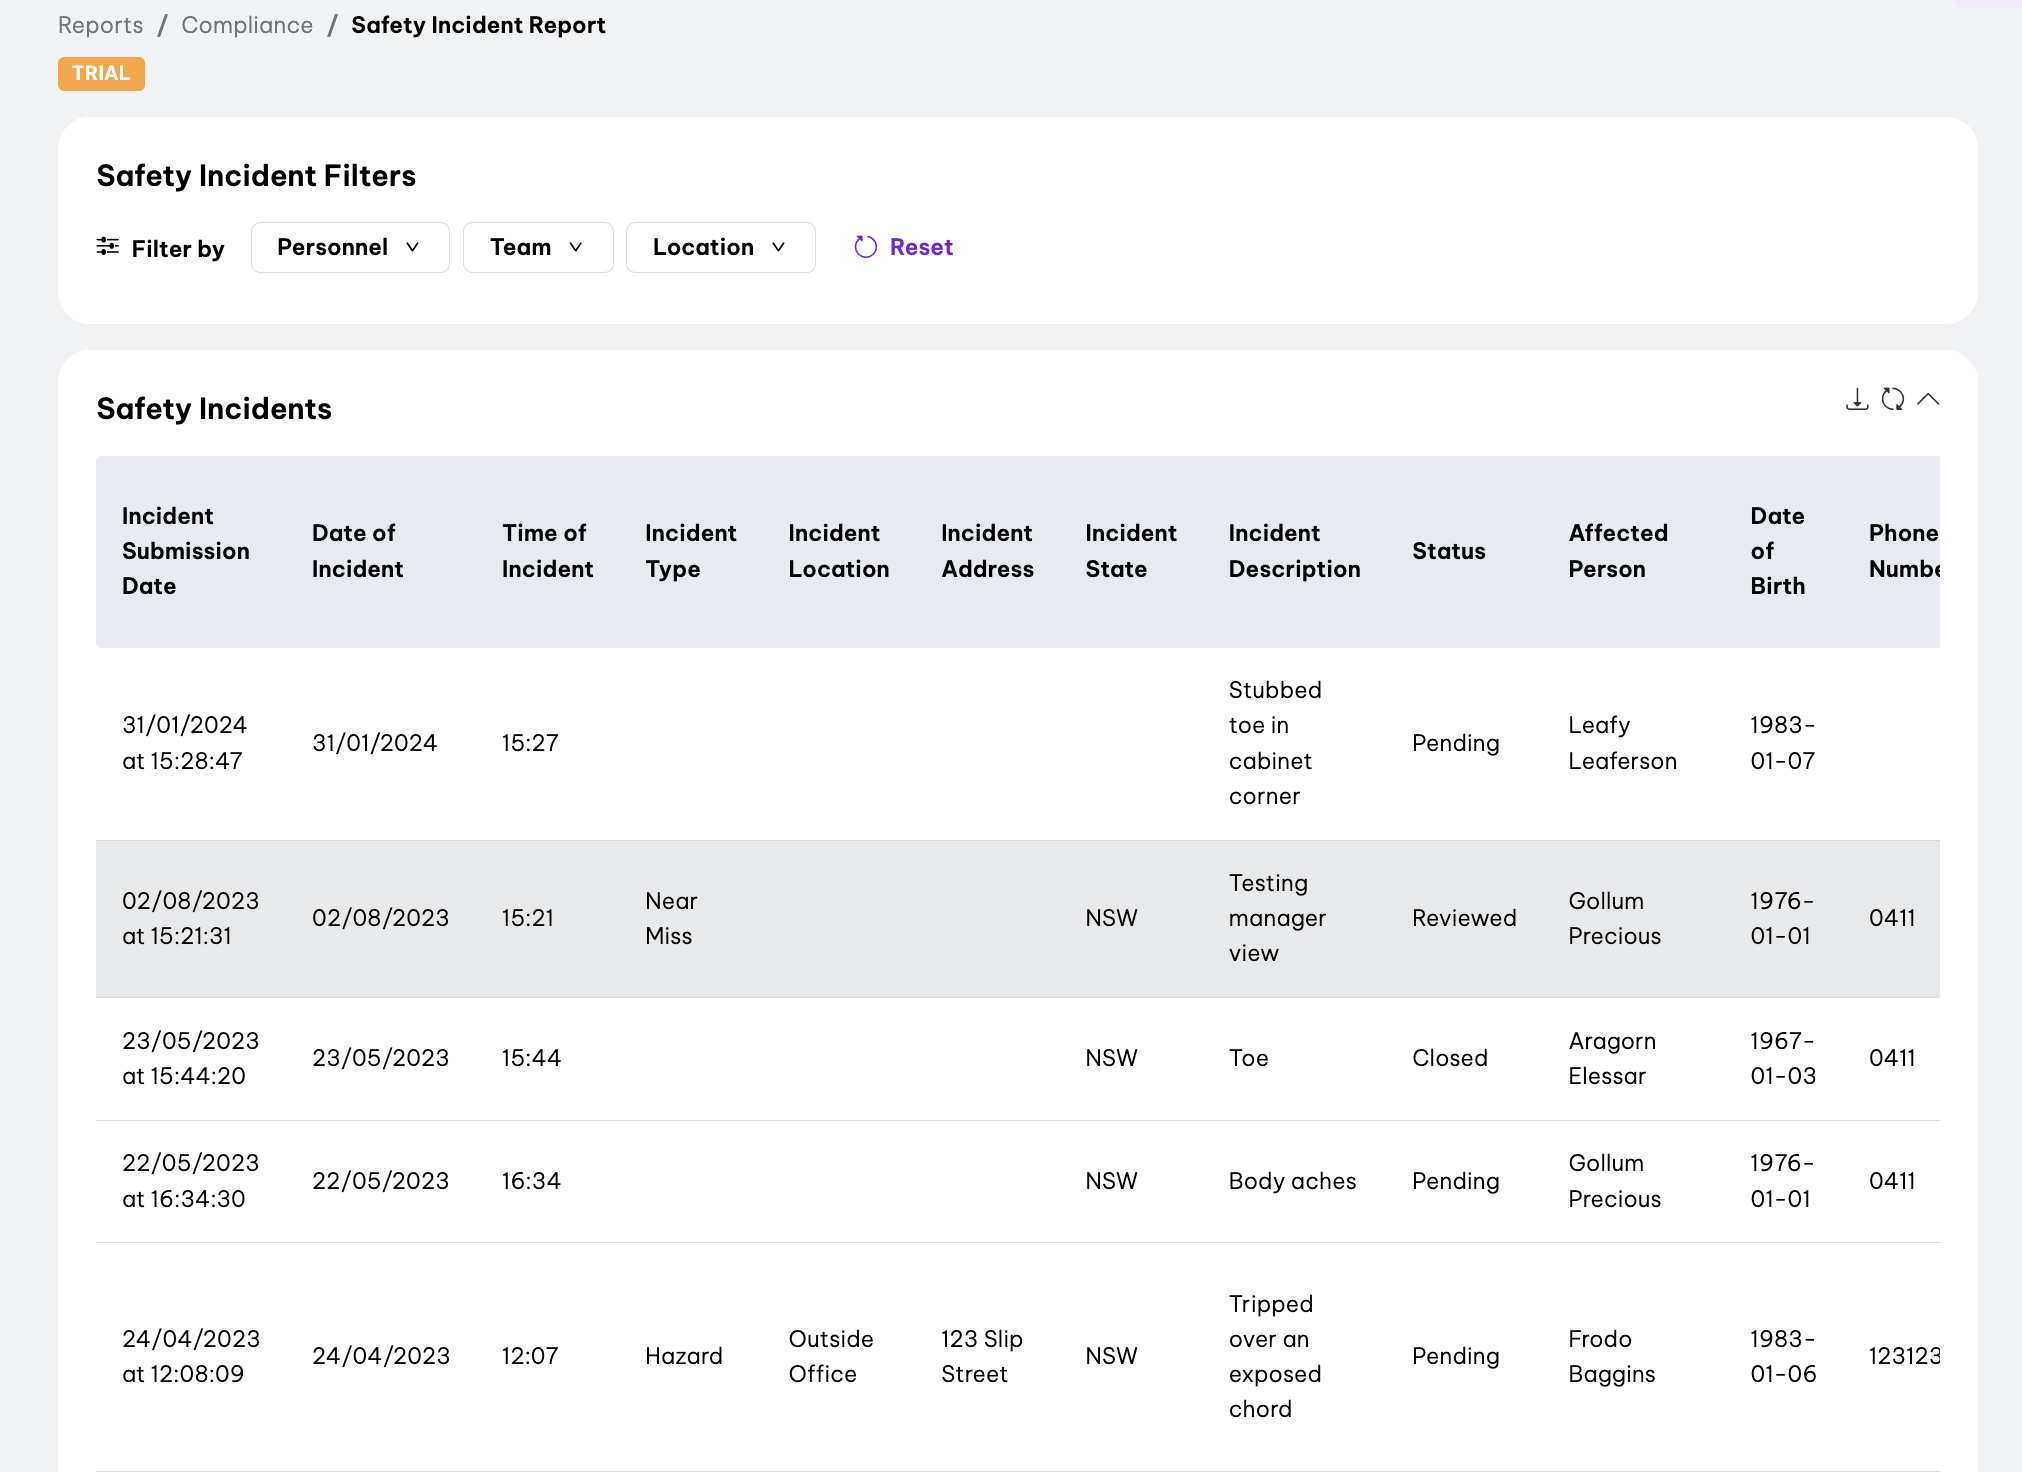Screen dimensions: 2022x1472
Task: Click the purple circular reset arrow icon
Action: [x=865, y=246]
